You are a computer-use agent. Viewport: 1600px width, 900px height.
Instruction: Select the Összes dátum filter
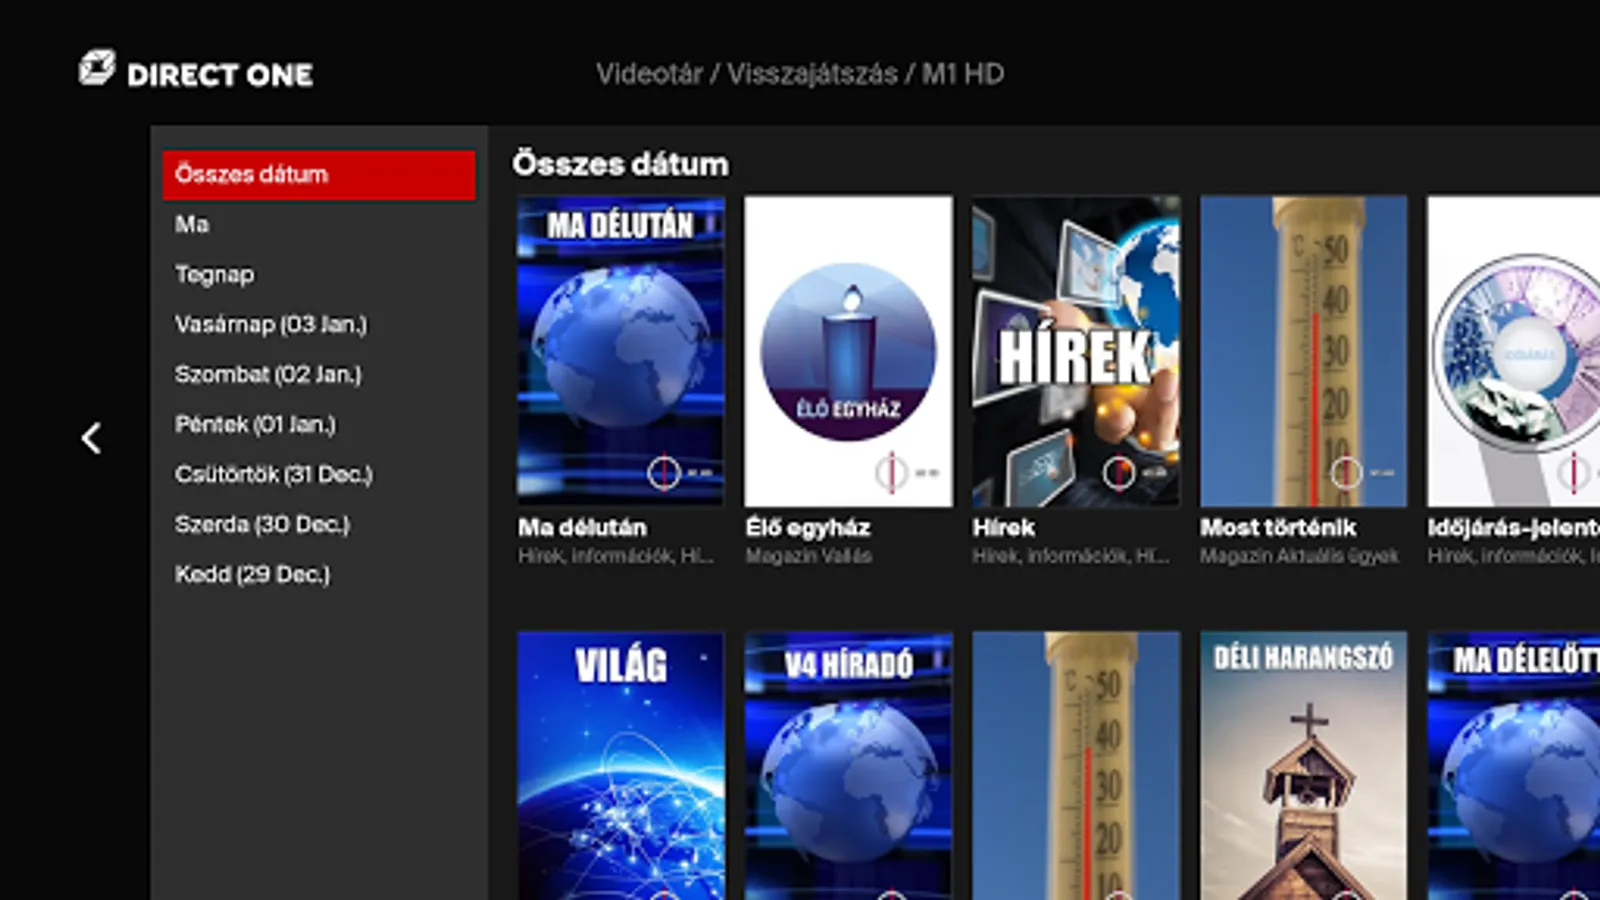point(319,175)
